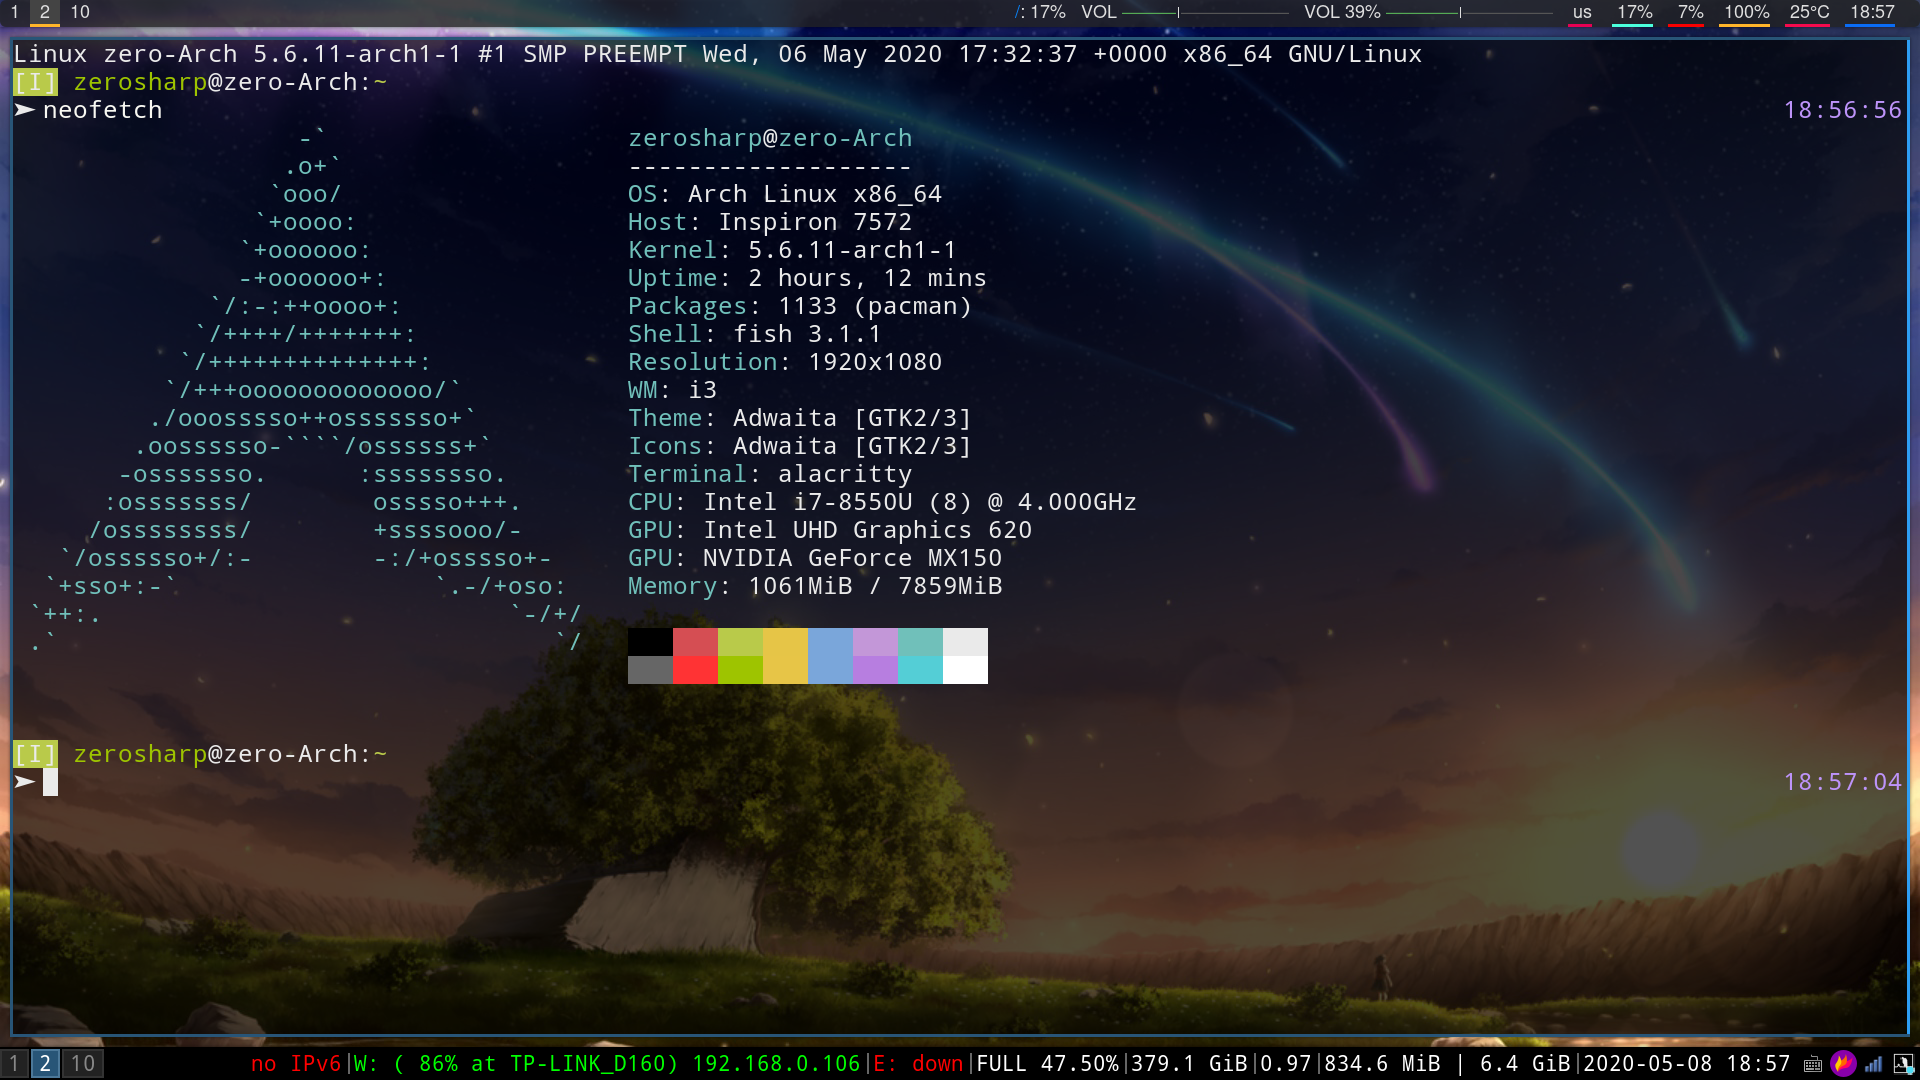The height and width of the screenshot is (1080, 1920).
Task: Click the us keyboard layout indicator
Action: [x=1581, y=12]
